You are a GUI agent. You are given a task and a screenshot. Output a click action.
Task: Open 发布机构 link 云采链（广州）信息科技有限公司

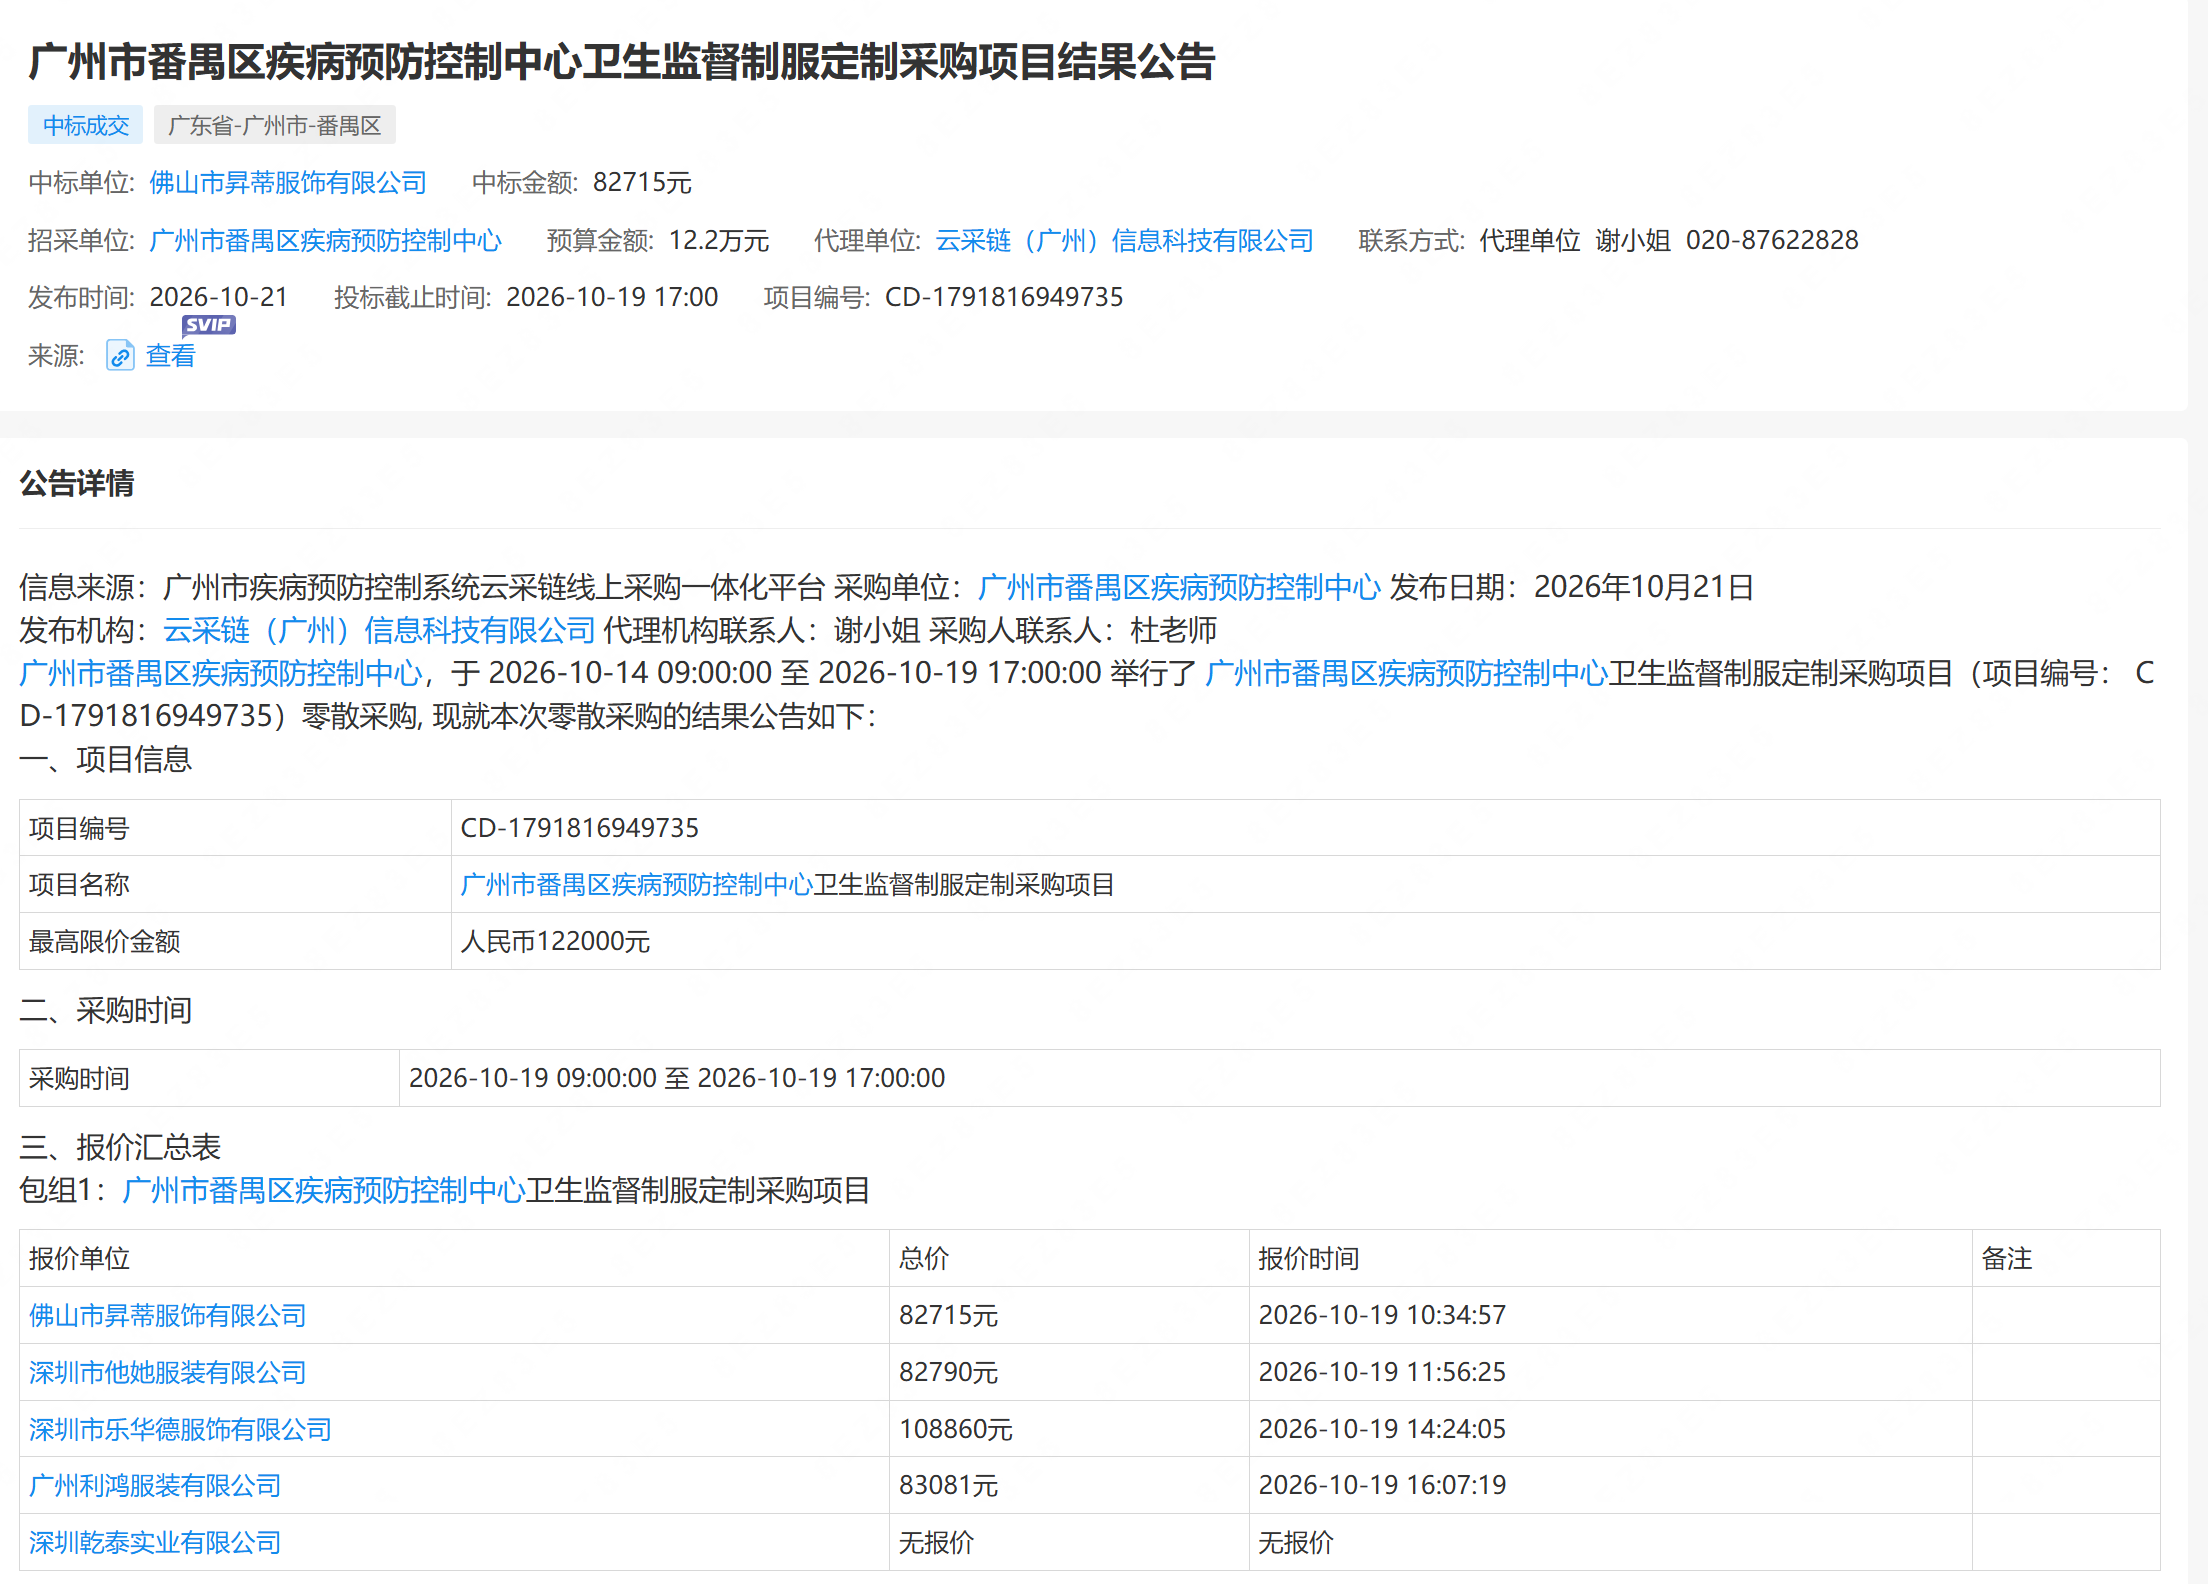379,630
